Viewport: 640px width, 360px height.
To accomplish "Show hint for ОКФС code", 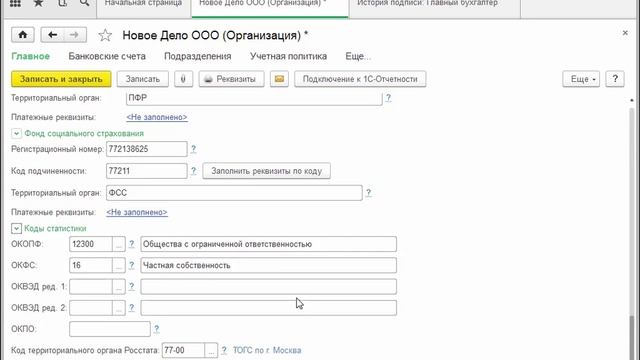I will [131, 265].
